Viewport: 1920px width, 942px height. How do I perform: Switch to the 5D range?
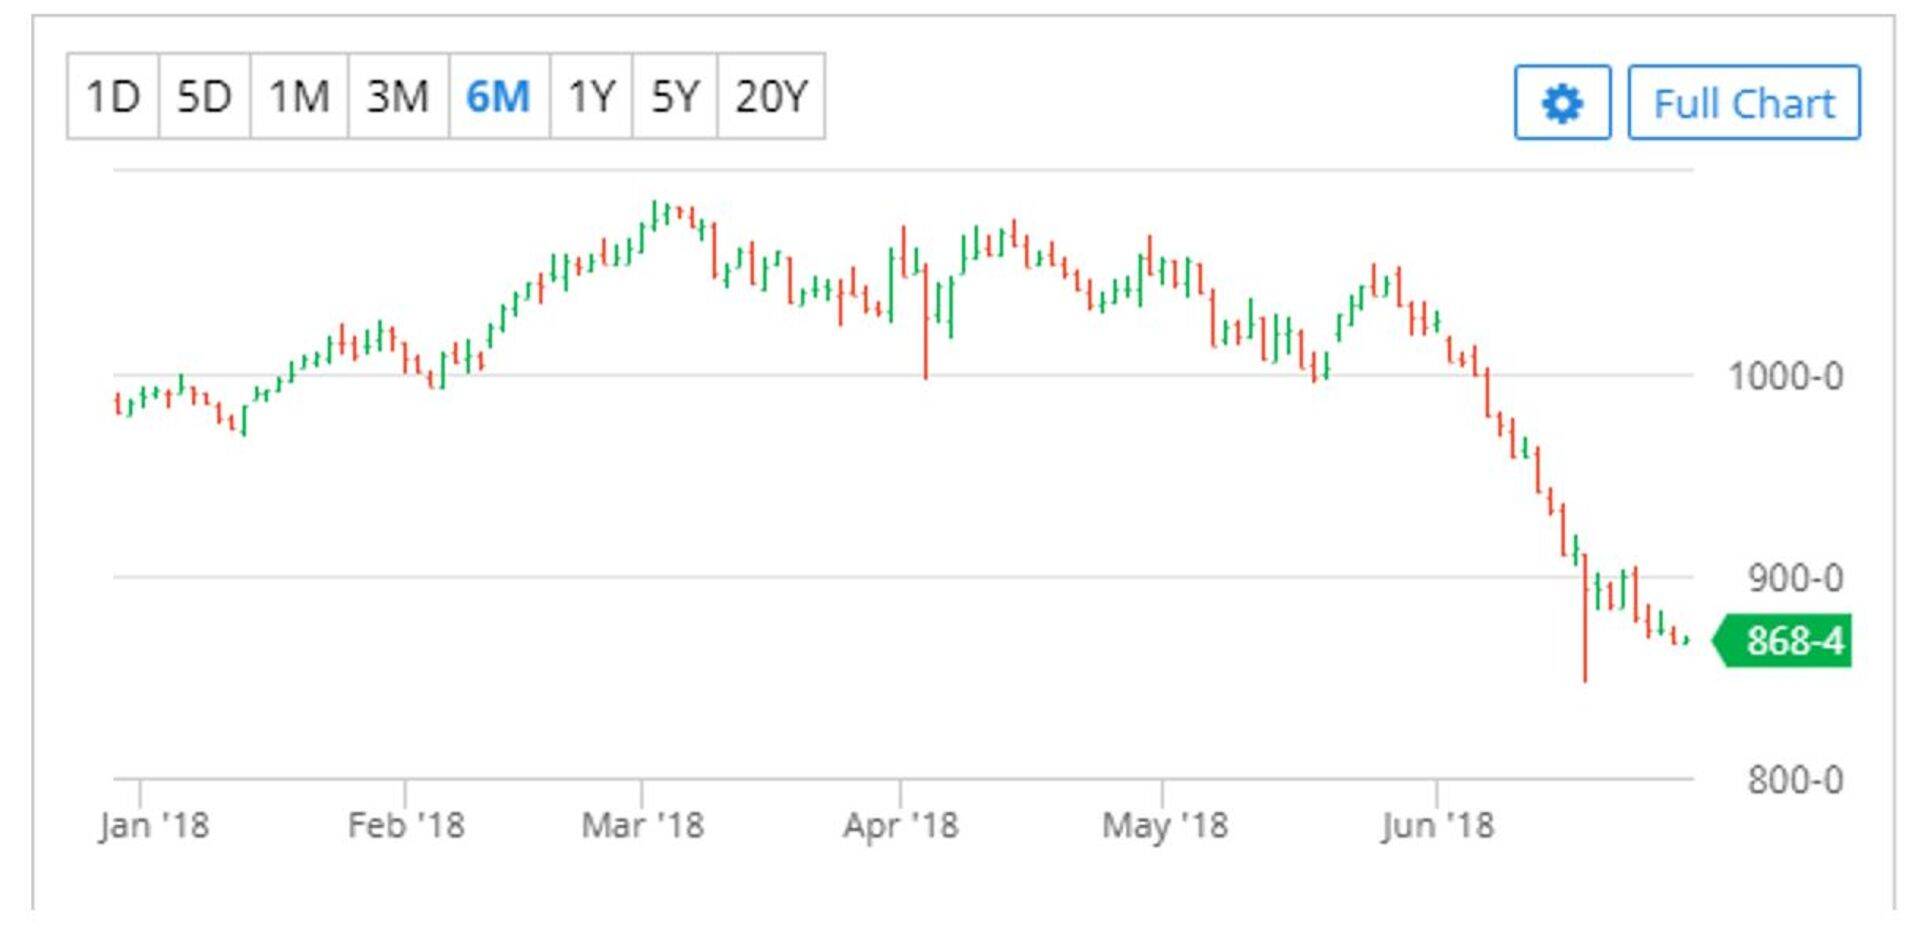(204, 97)
